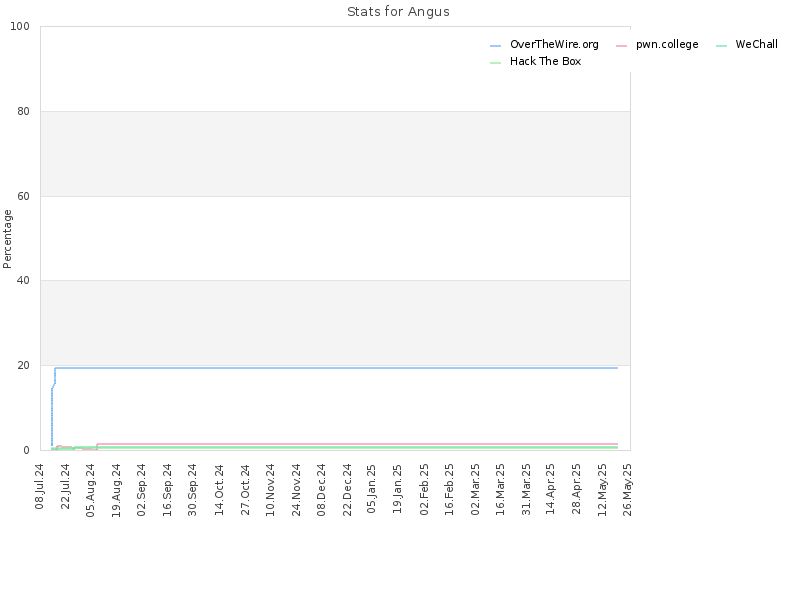The width and height of the screenshot is (800, 600).
Task: Click the chart title Stats for Angus
Action: pos(398,12)
